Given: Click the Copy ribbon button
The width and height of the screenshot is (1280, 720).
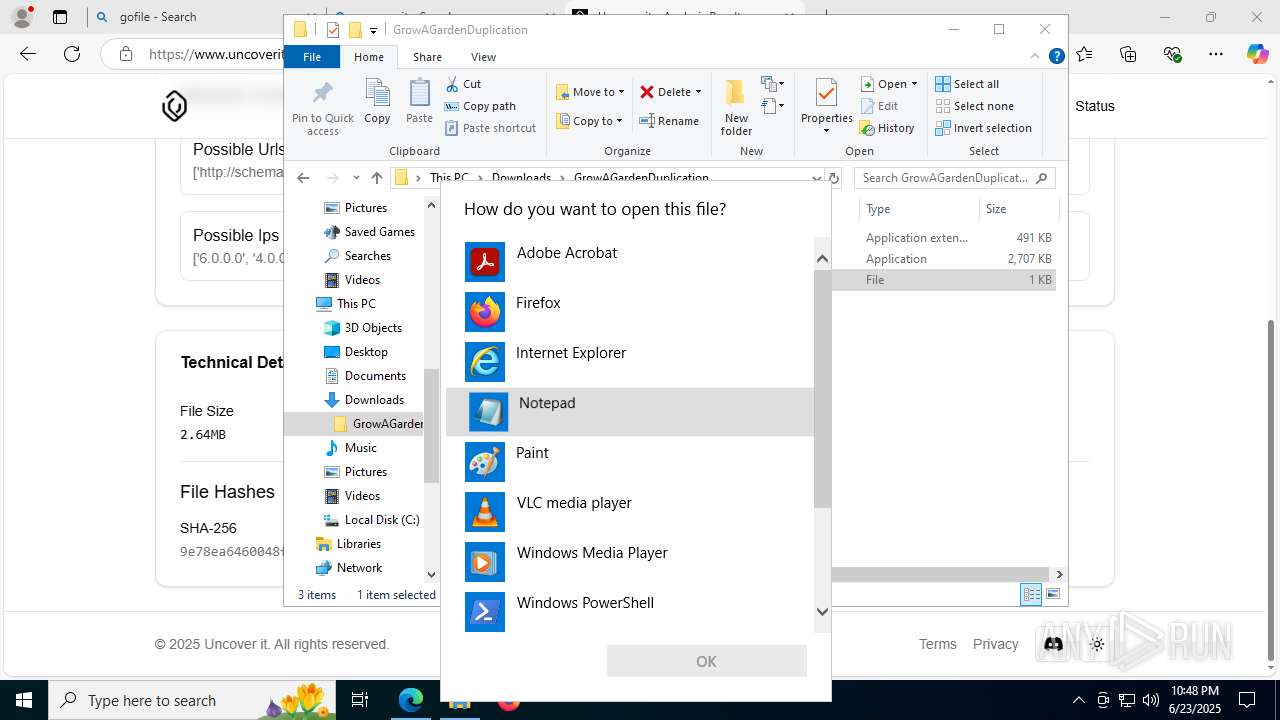Looking at the screenshot, I should click(x=377, y=102).
